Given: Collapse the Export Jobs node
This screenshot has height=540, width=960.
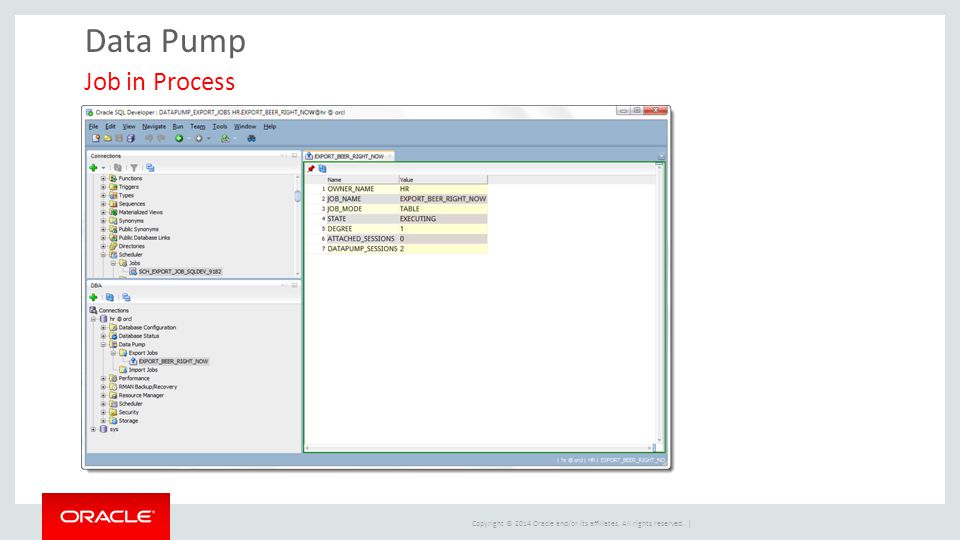Looking at the screenshot, I should (x=113, y=353).
